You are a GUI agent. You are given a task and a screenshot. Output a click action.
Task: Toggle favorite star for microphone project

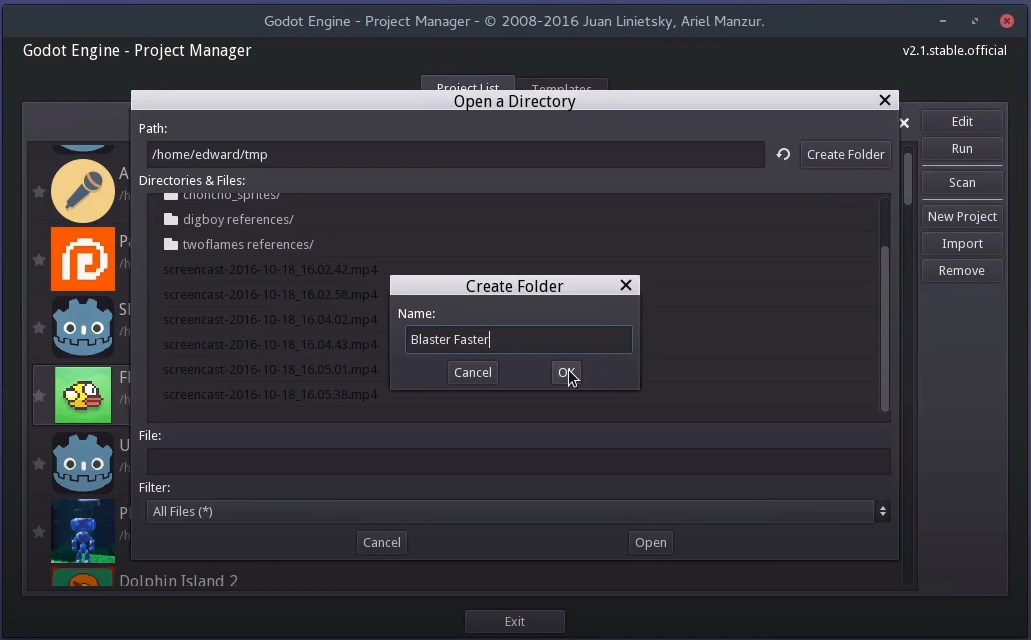pos(39,191)
